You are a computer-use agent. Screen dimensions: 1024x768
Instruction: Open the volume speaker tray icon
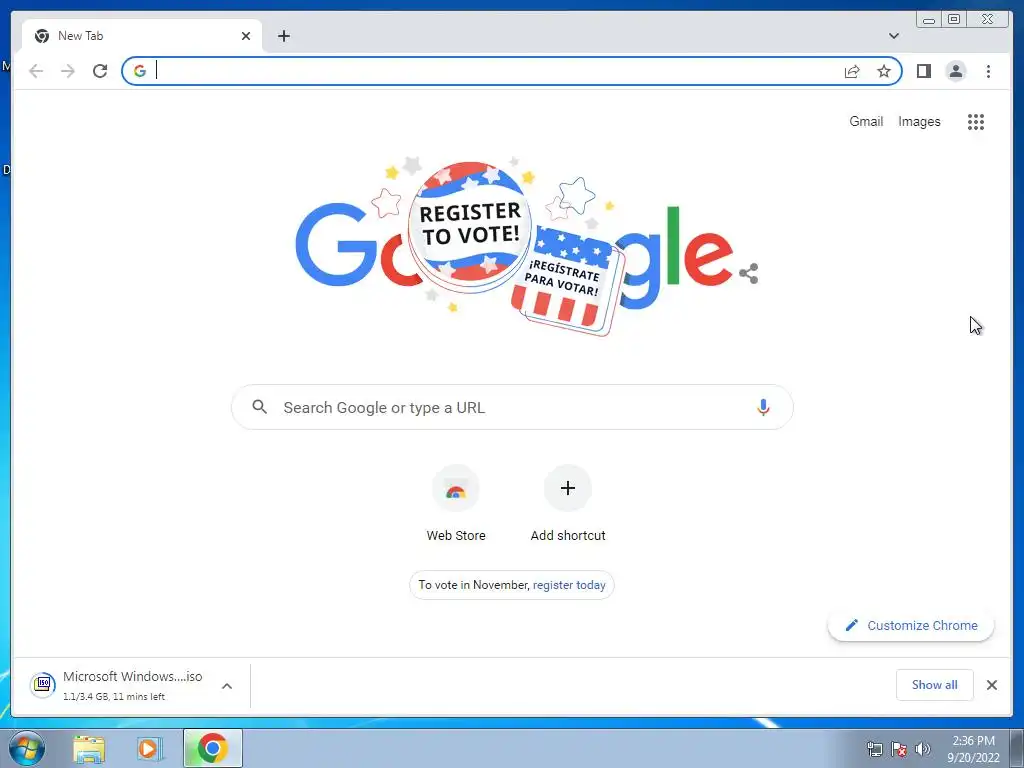(923, 750)
